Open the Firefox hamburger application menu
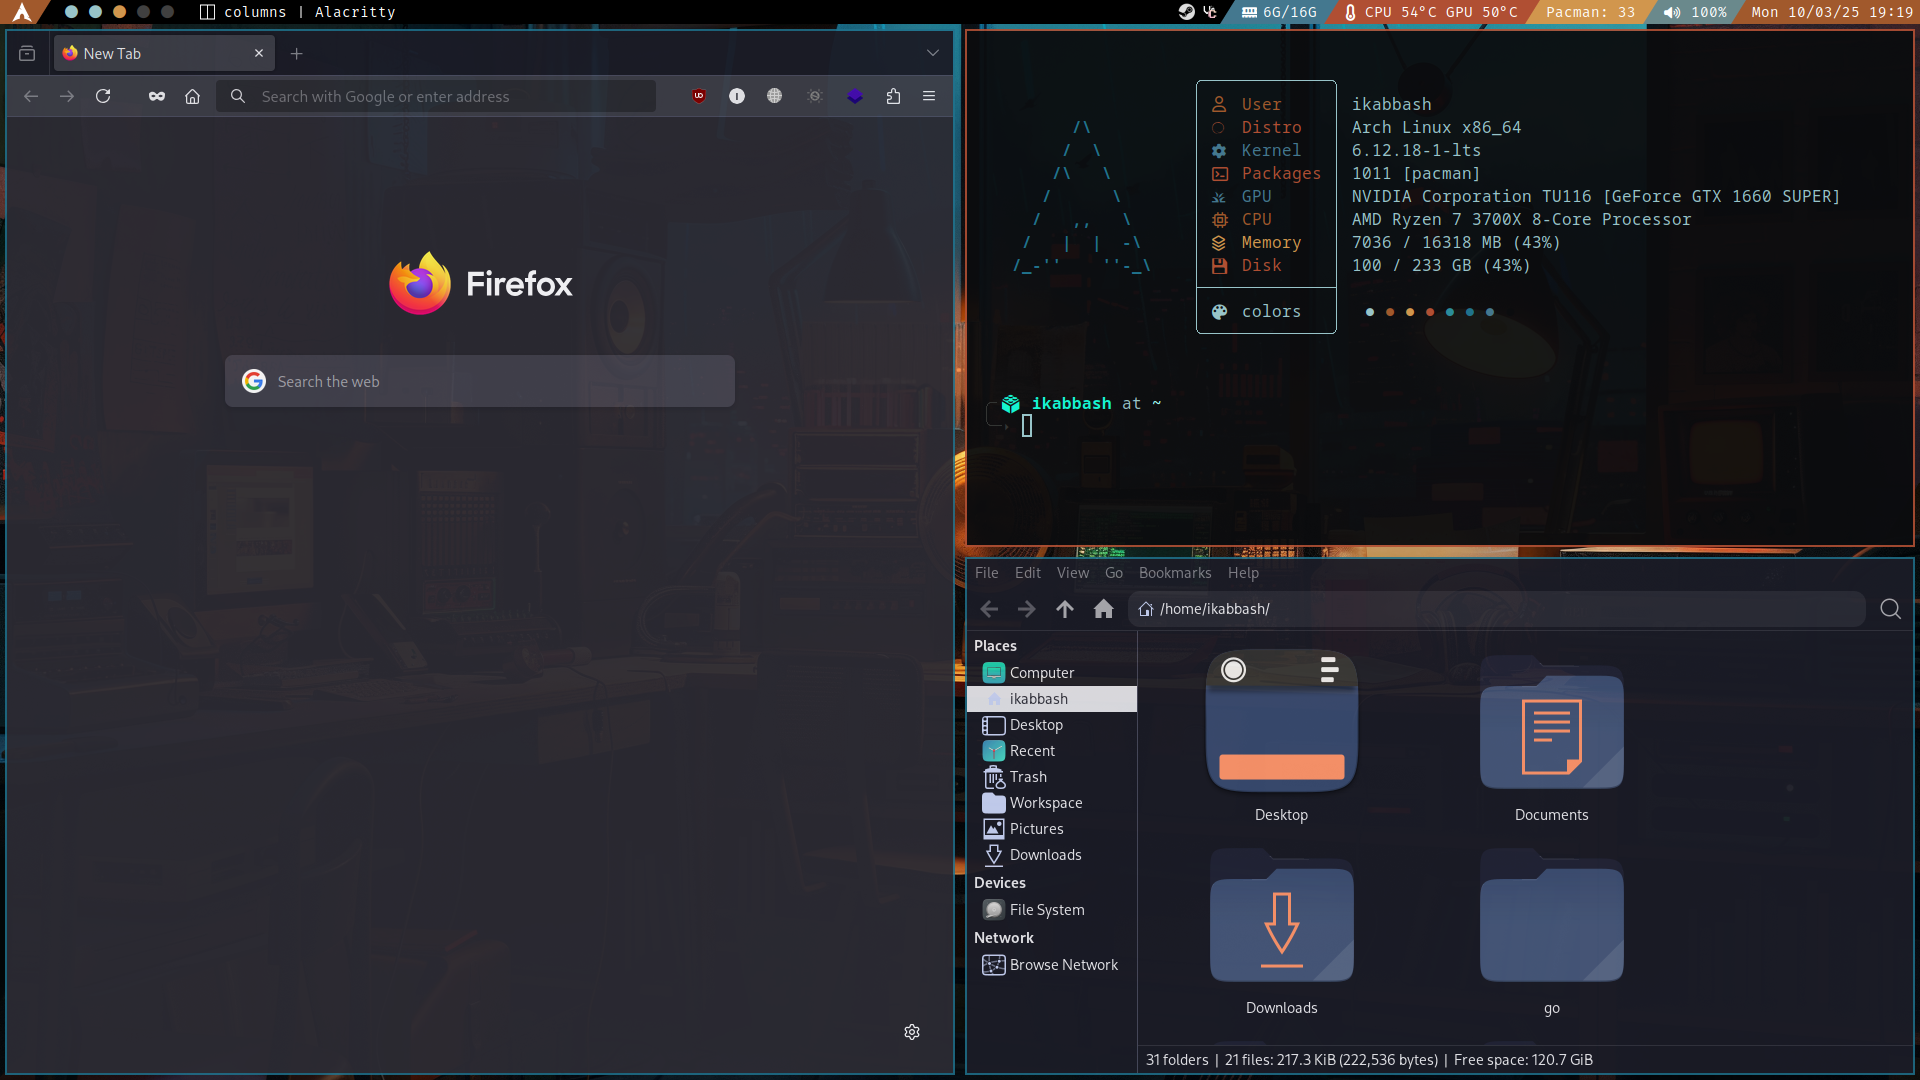Screen dimensions: 1920x1080 point(929,96)
